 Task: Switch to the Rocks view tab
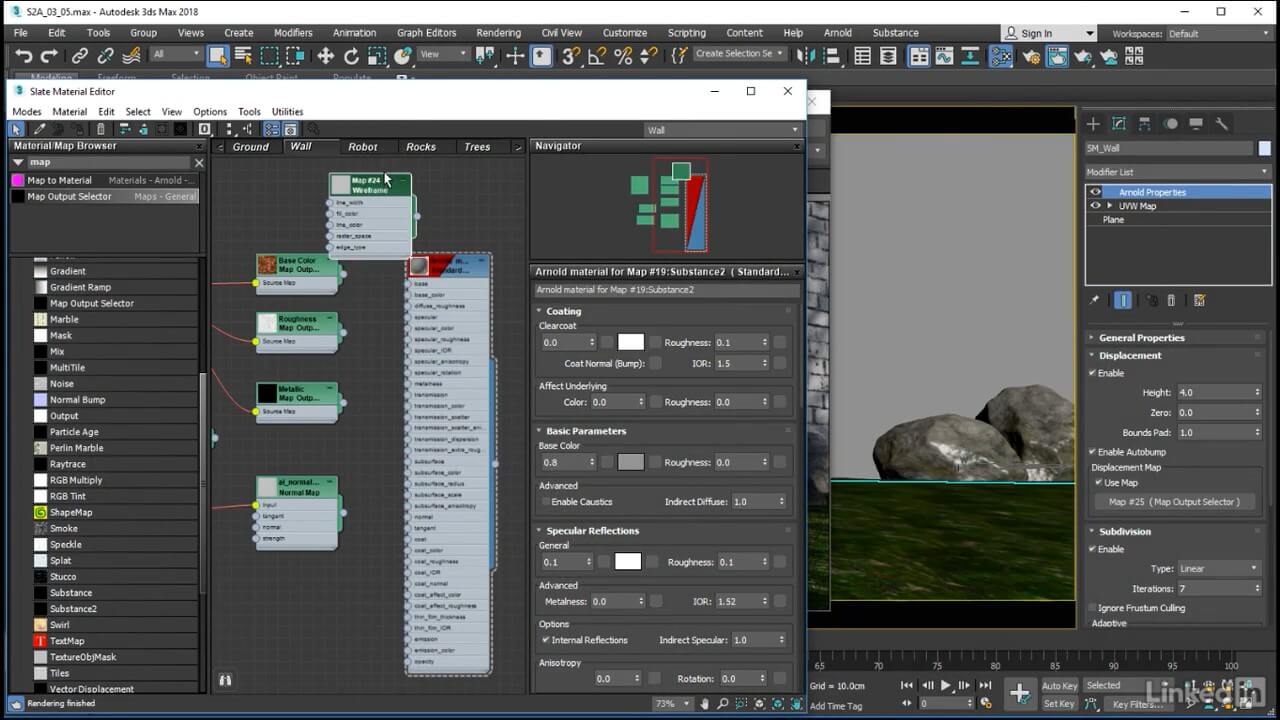[420, 147]
